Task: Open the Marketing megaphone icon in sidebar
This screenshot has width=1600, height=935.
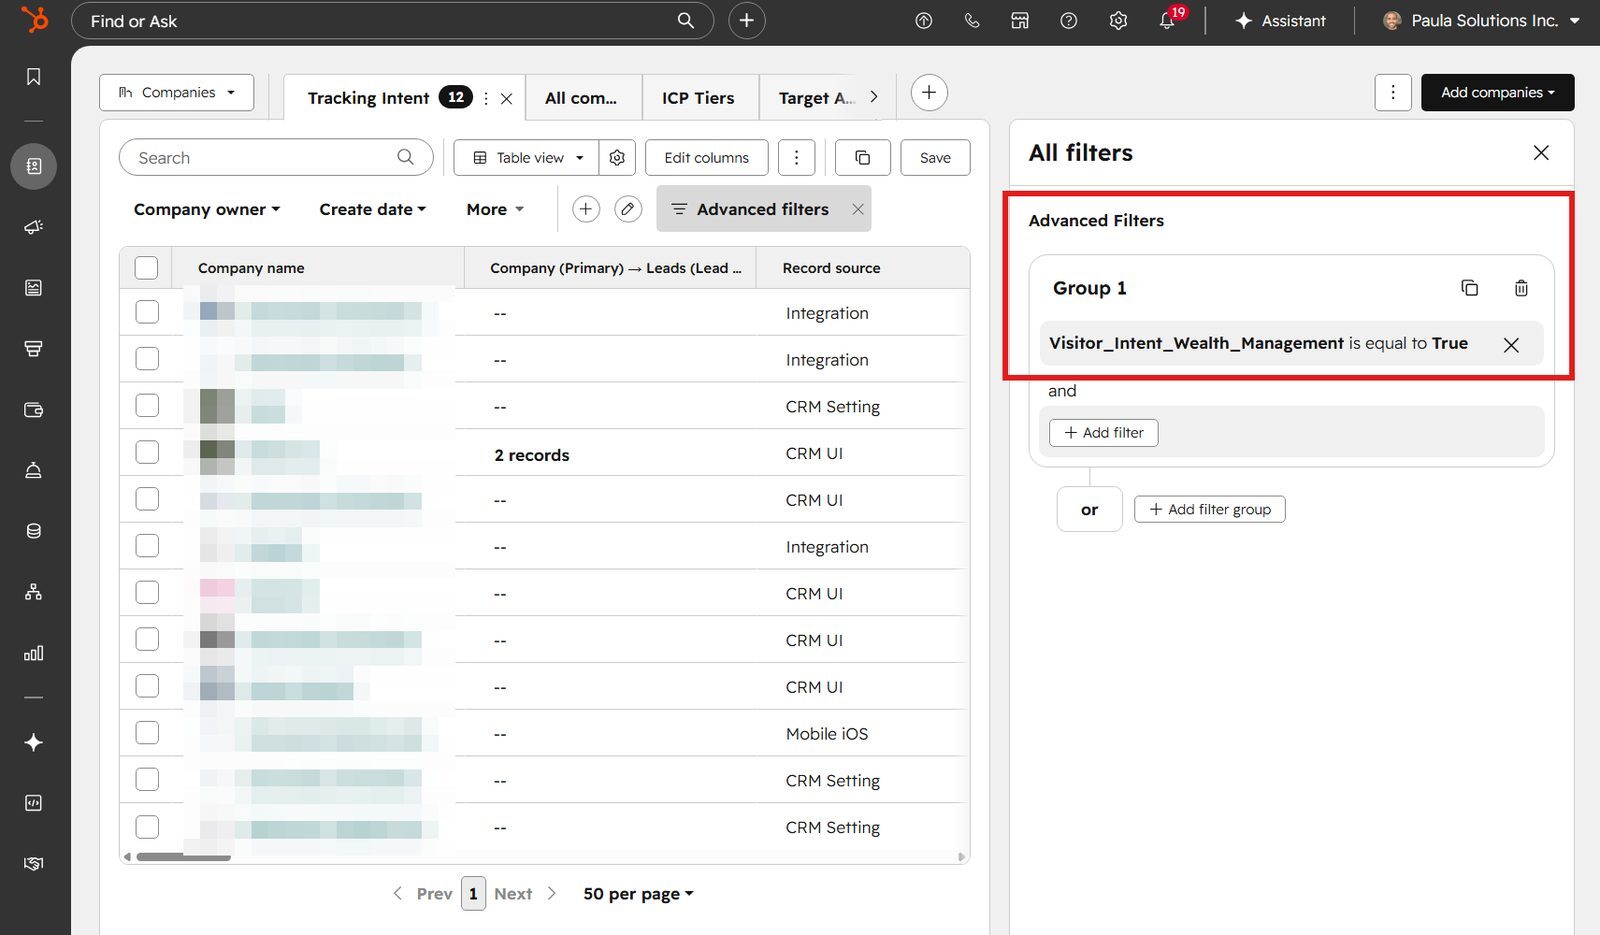Action: click(x=33, y=227)
